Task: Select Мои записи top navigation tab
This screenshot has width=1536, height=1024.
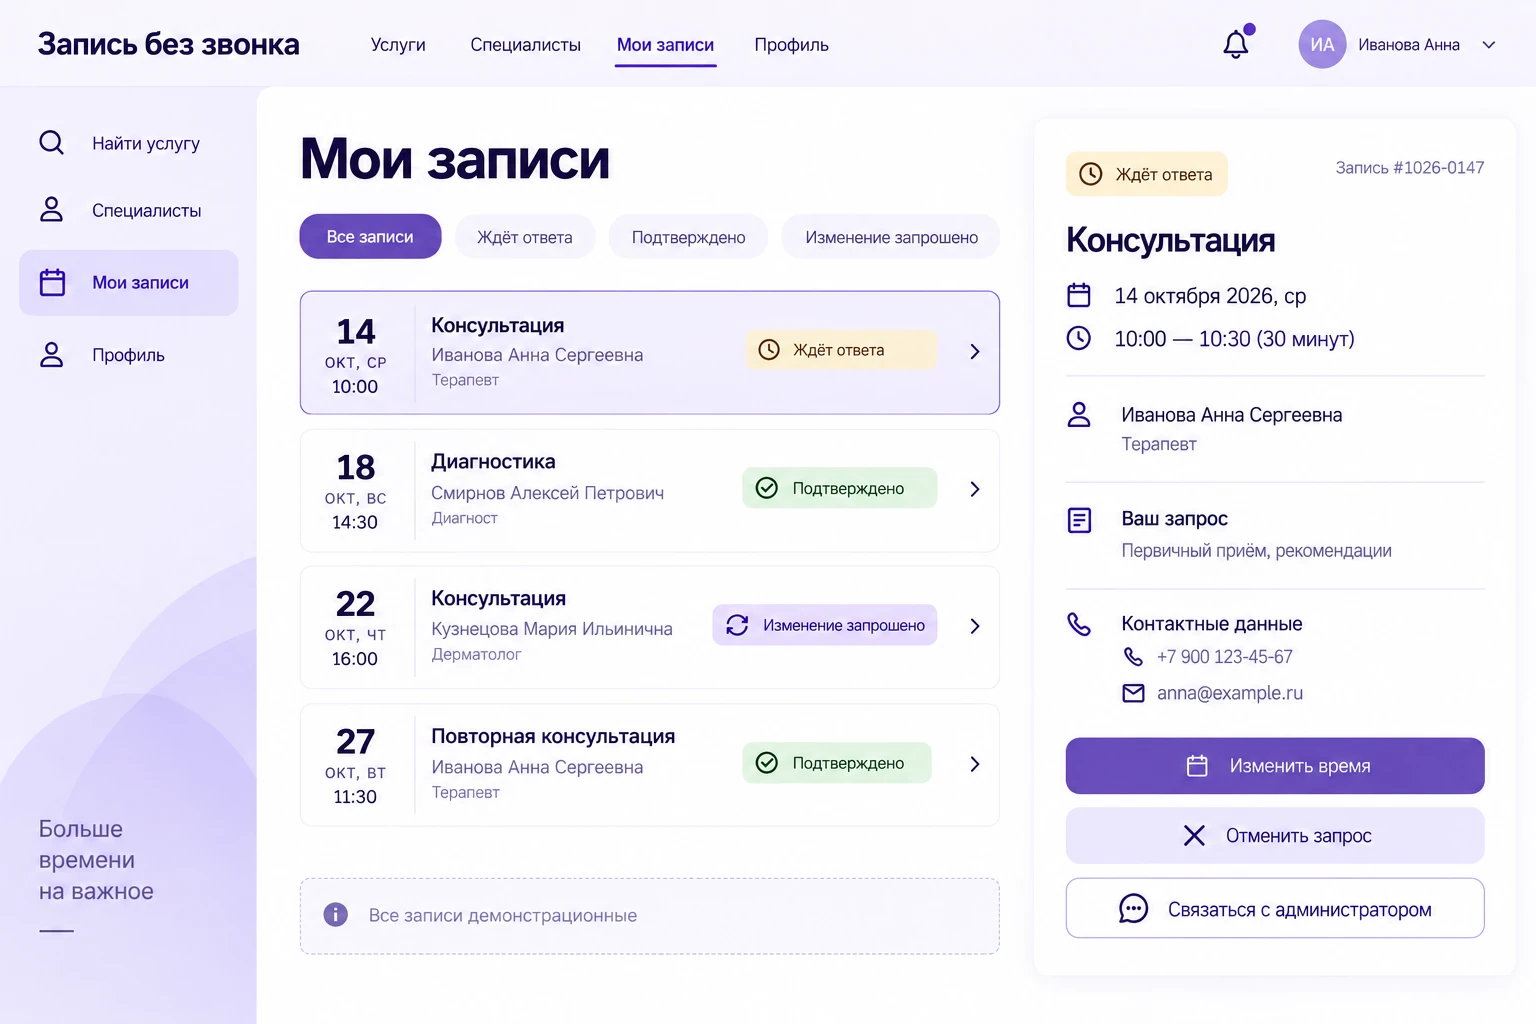Action: click(665, 45)
